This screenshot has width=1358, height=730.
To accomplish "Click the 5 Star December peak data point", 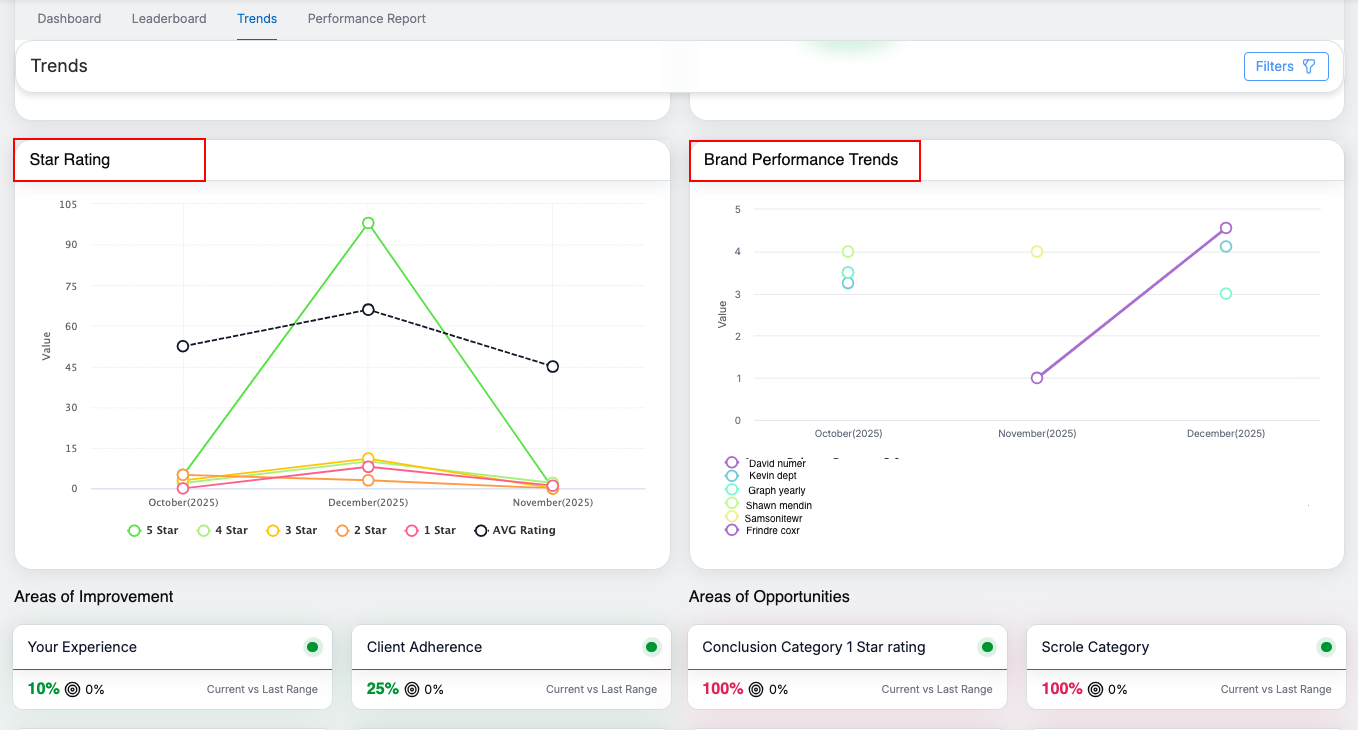I will (x=368, y=223).
